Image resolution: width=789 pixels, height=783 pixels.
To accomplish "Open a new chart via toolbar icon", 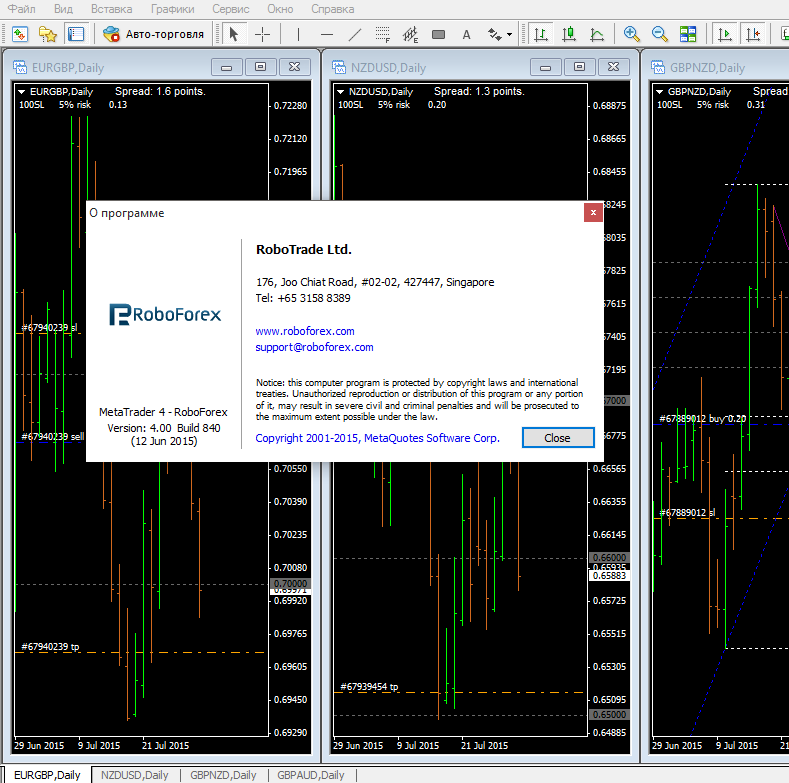I will pyautogui.click(x=20, y=34).
